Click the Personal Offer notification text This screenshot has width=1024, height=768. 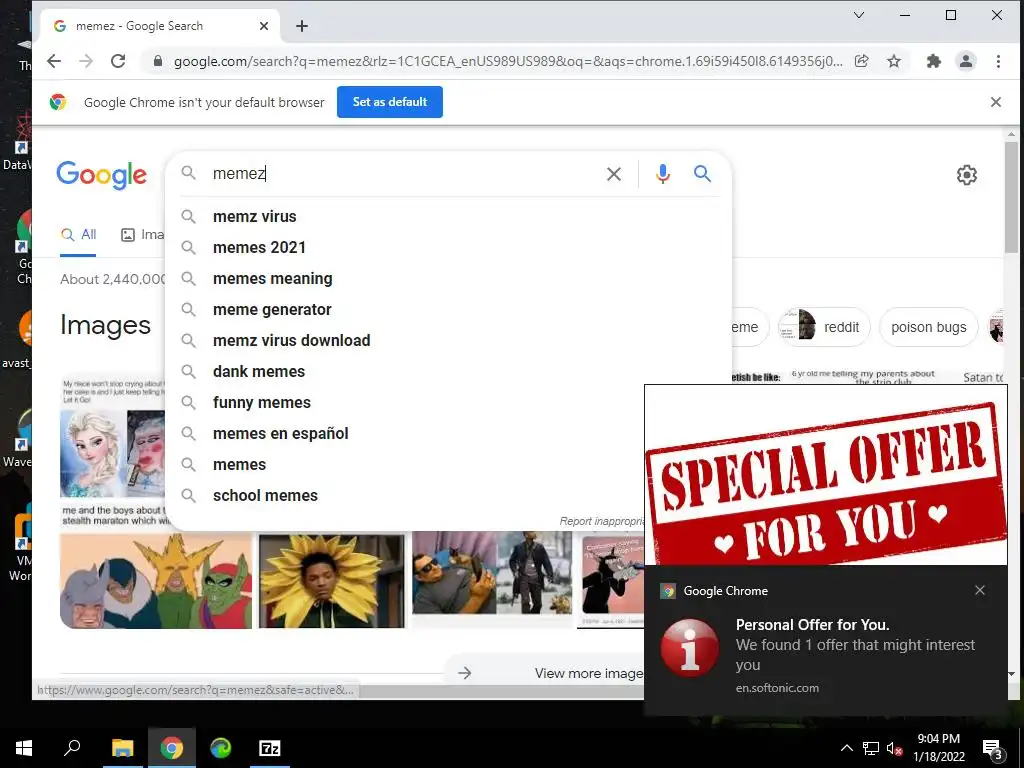855,645
